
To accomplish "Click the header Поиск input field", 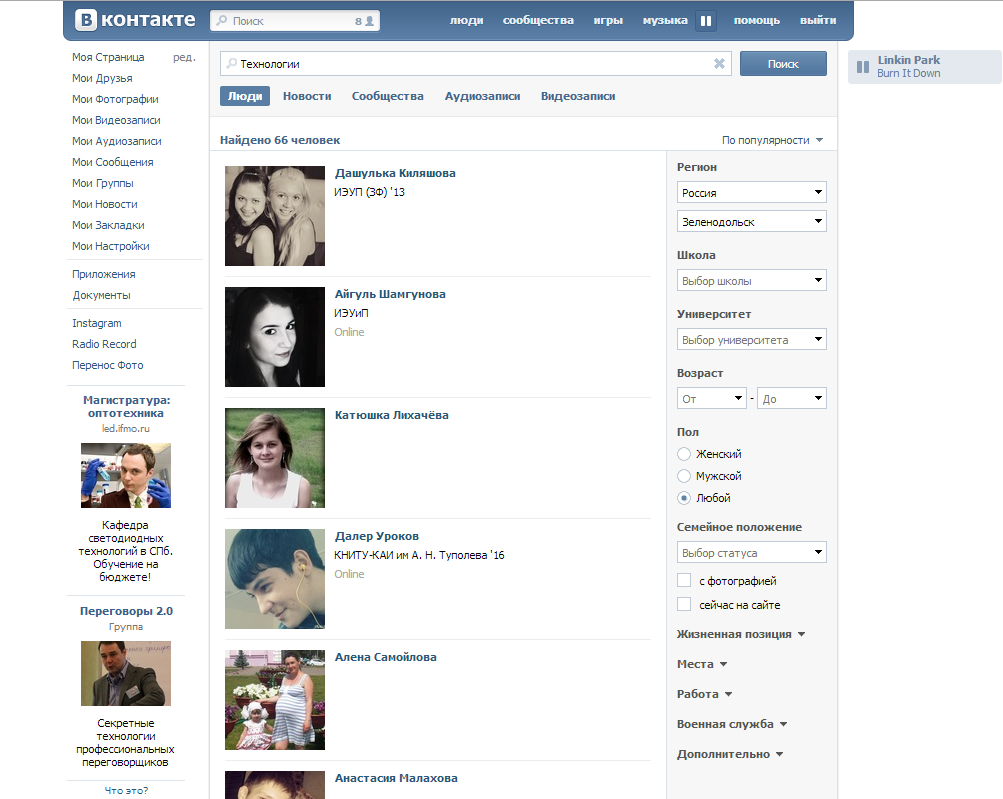I will (295, 20).
